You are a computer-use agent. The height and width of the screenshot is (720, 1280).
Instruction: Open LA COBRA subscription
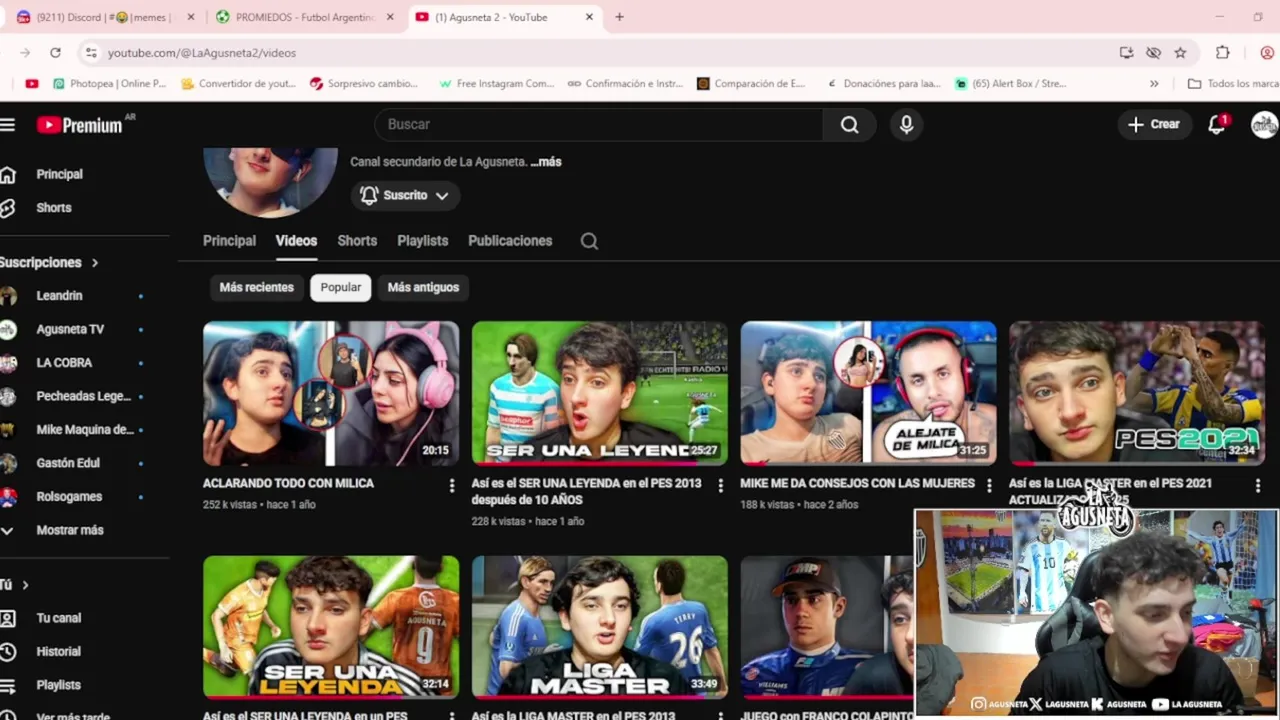pyautogui.click(x=64, y=363)
